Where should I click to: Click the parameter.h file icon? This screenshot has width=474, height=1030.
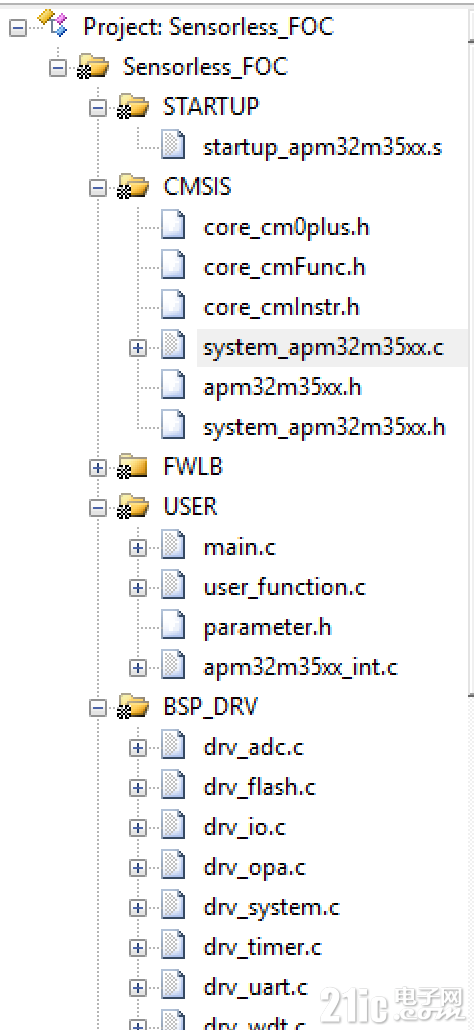(173, 625)
